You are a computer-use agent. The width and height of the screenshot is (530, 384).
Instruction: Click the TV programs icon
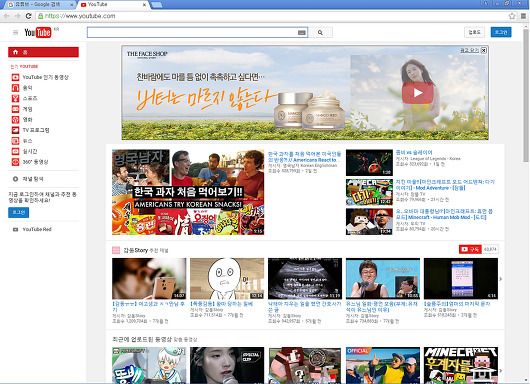(16, 130)
